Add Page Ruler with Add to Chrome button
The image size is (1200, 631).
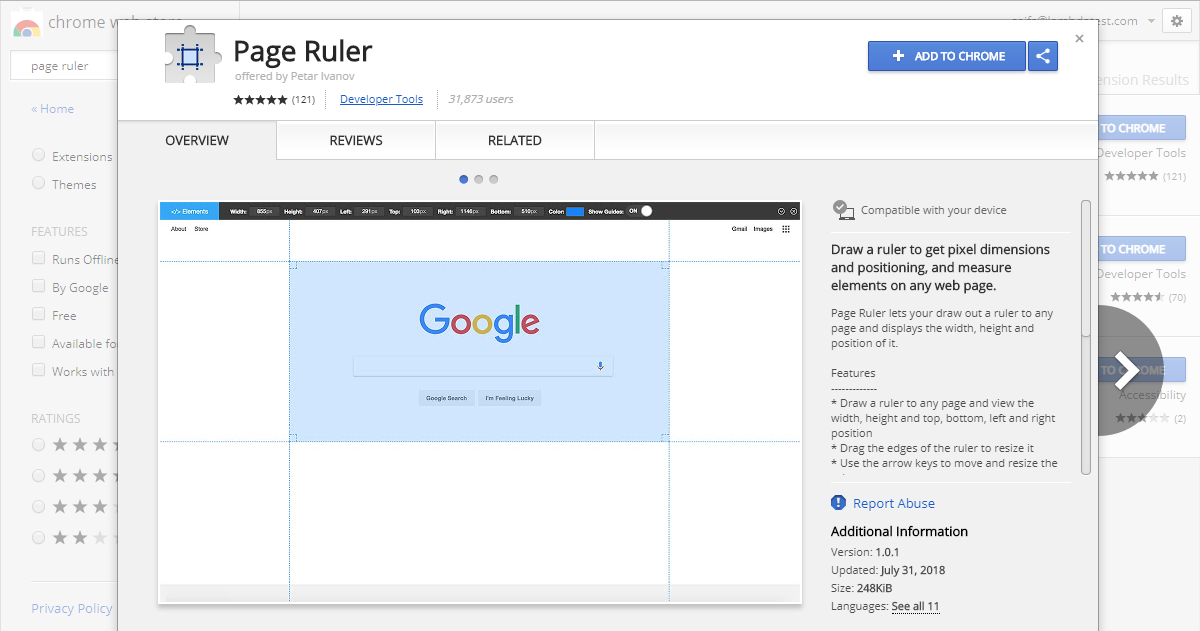pyautogui.click(x=947, y=56)
